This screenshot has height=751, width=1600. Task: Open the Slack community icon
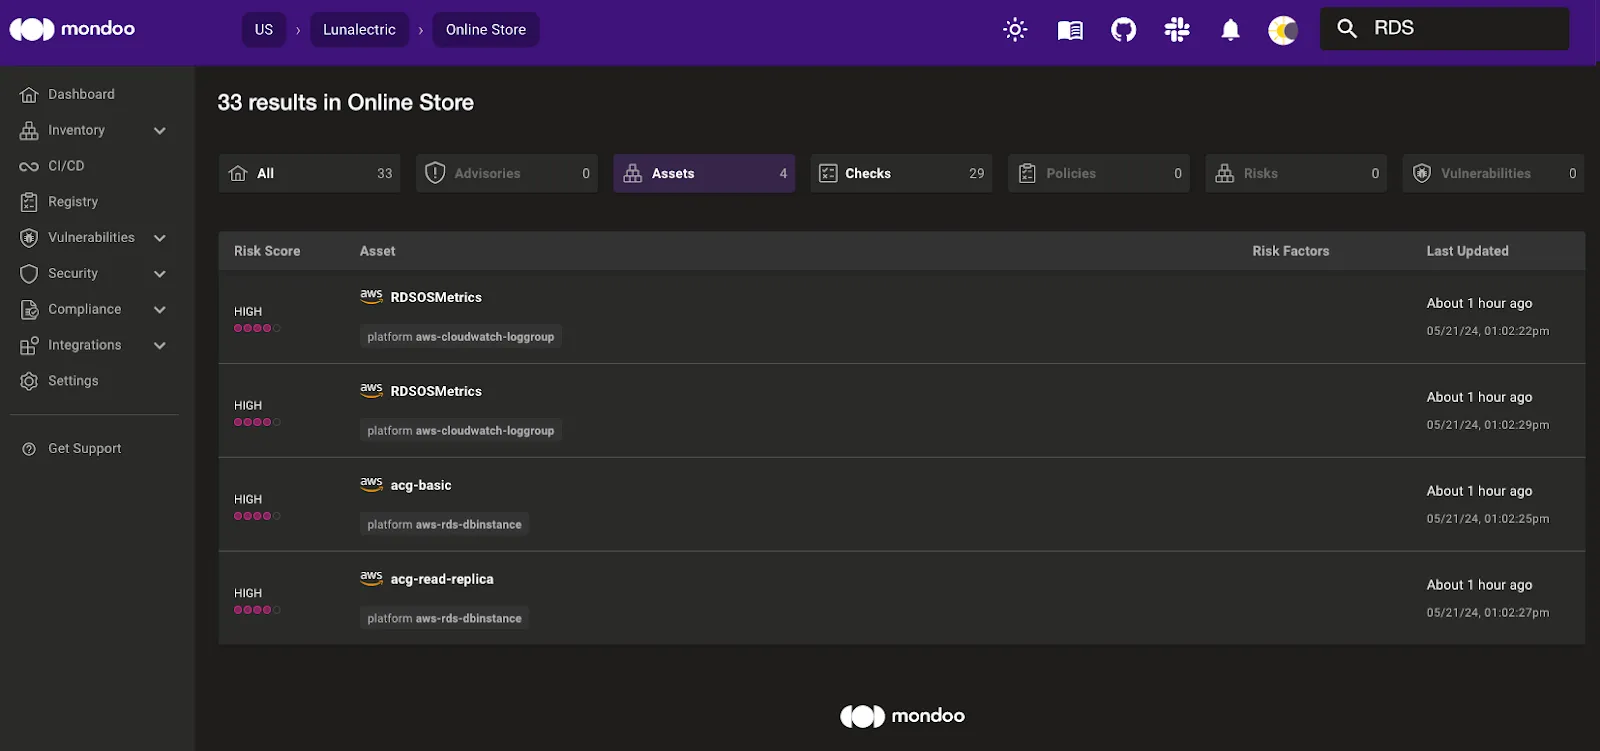[x=1177, y=30]
